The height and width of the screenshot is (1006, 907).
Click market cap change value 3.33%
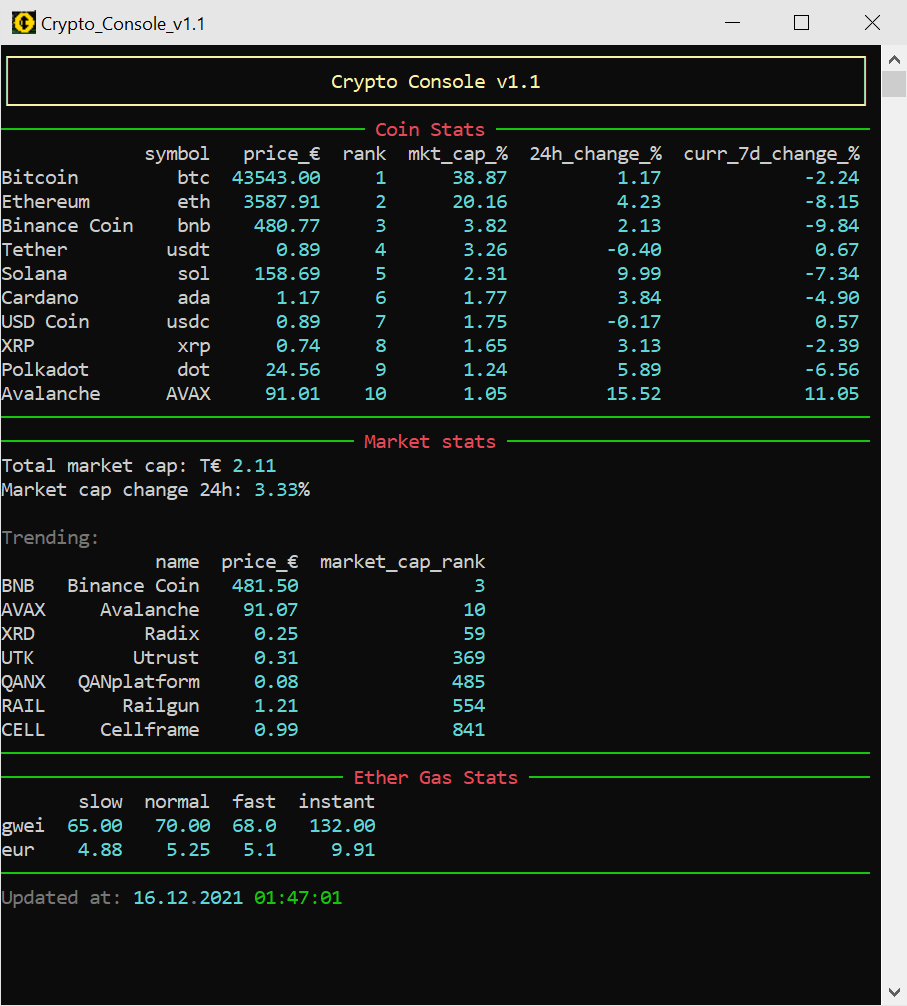(x=282, y=490)
